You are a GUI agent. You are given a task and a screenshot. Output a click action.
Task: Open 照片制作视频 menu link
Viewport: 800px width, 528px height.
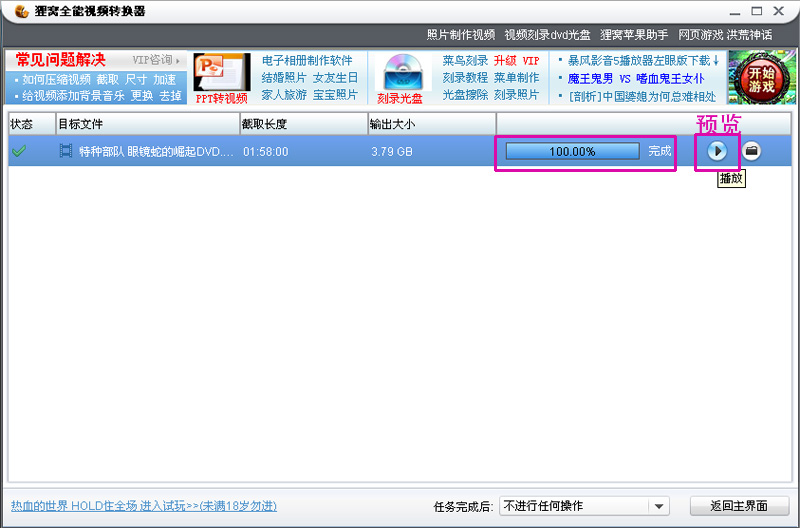click(x=461, y=35)
